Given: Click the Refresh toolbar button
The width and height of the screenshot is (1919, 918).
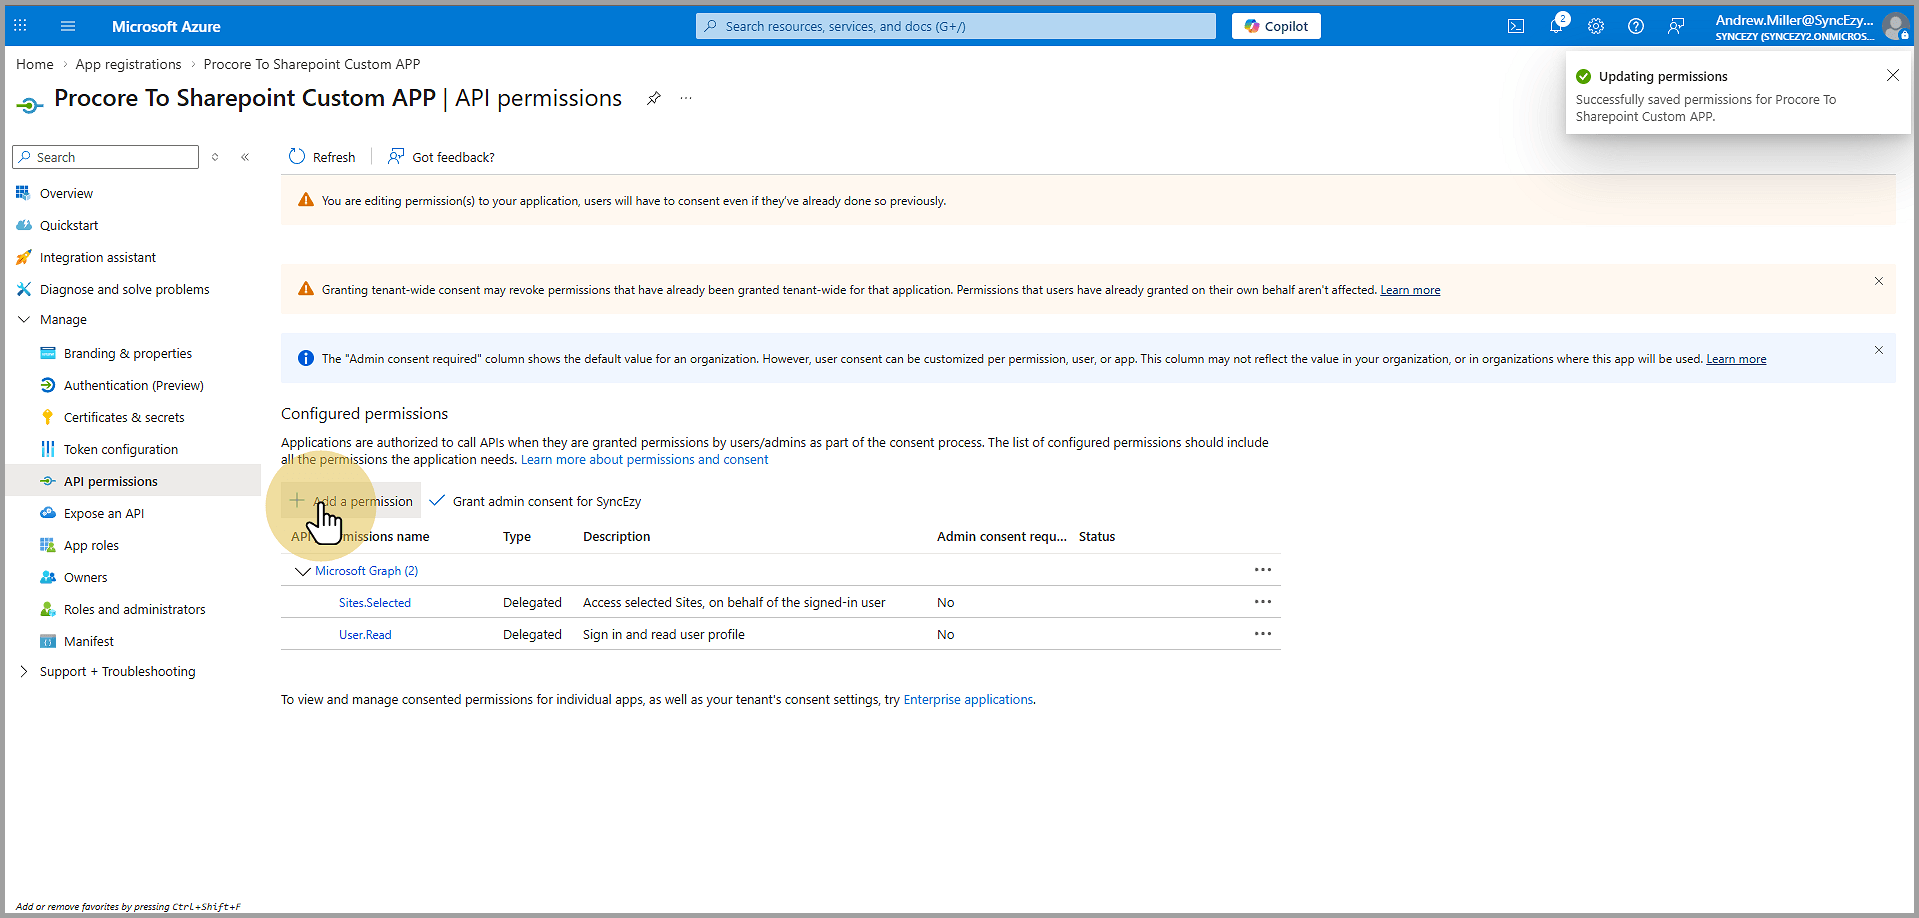Looking at the screenshot, I should (x=322, y=157).
